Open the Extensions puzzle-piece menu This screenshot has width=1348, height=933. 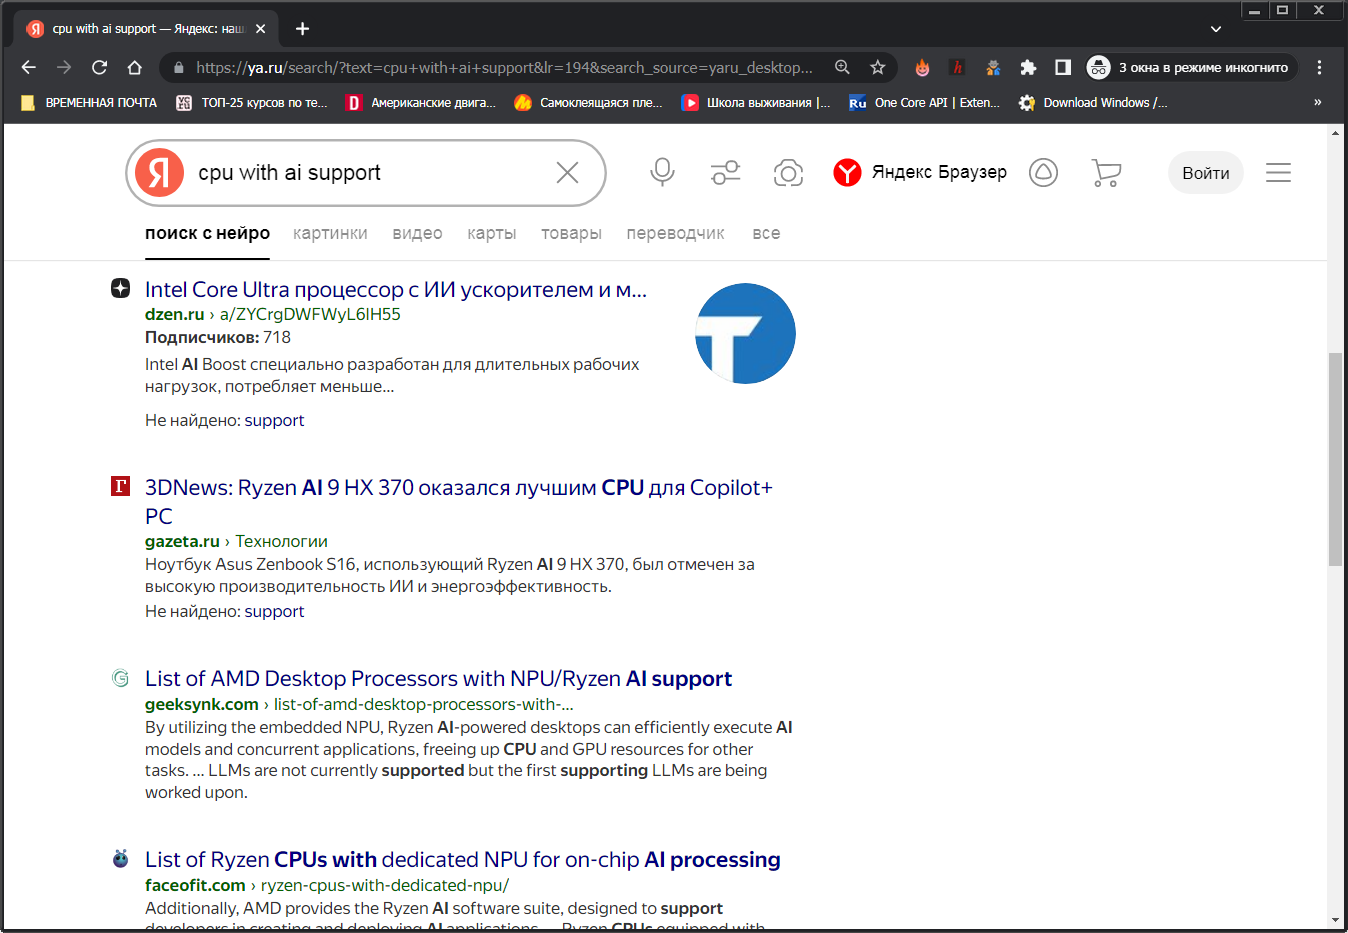click(x=1028, y=67)
